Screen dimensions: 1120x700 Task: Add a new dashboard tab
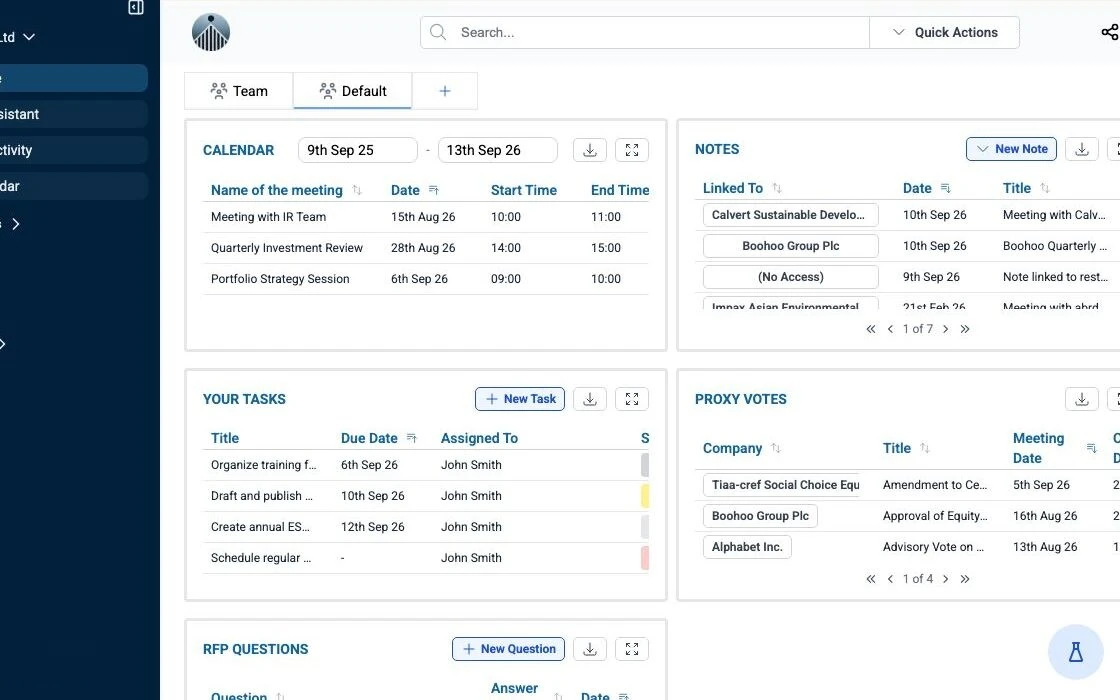point(444,91)
